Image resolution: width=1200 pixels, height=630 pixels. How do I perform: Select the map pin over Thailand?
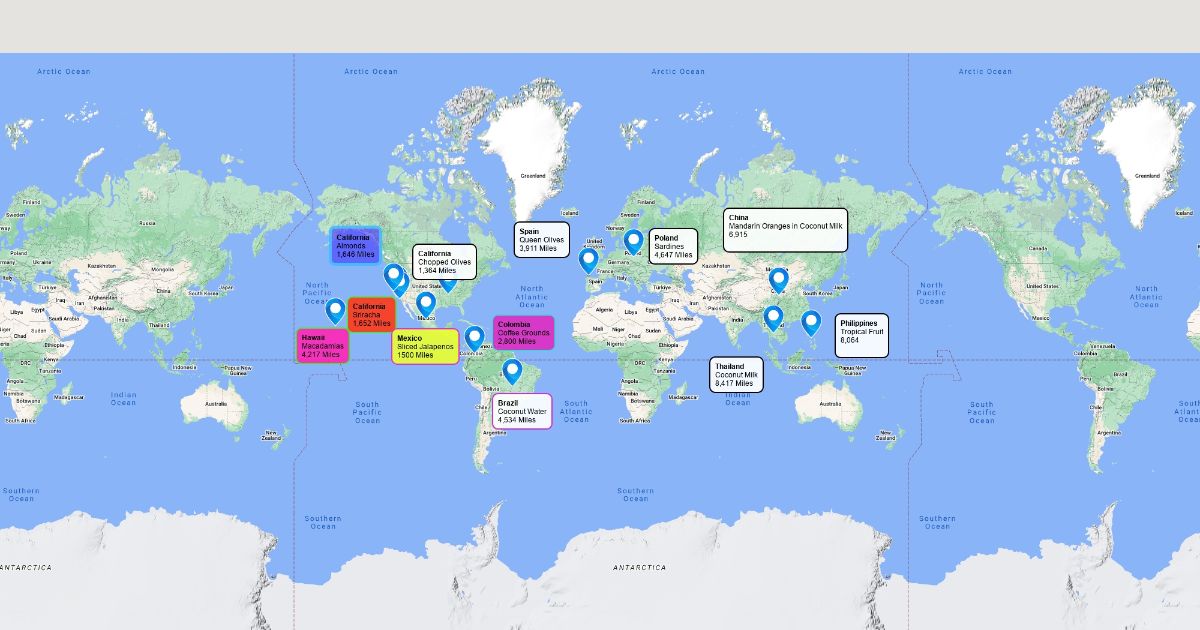tap(773, 317)
